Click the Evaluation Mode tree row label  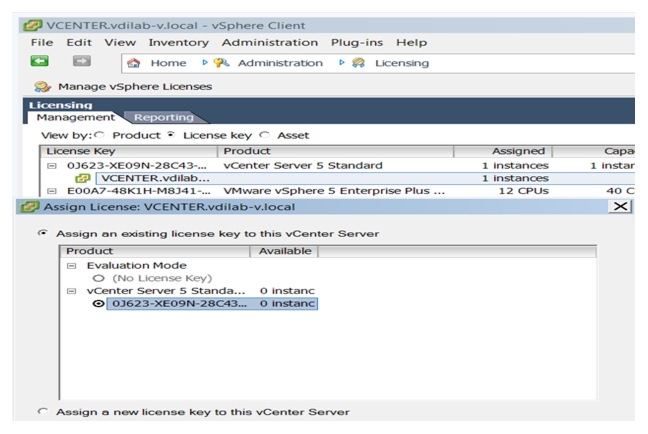(136, 265)
